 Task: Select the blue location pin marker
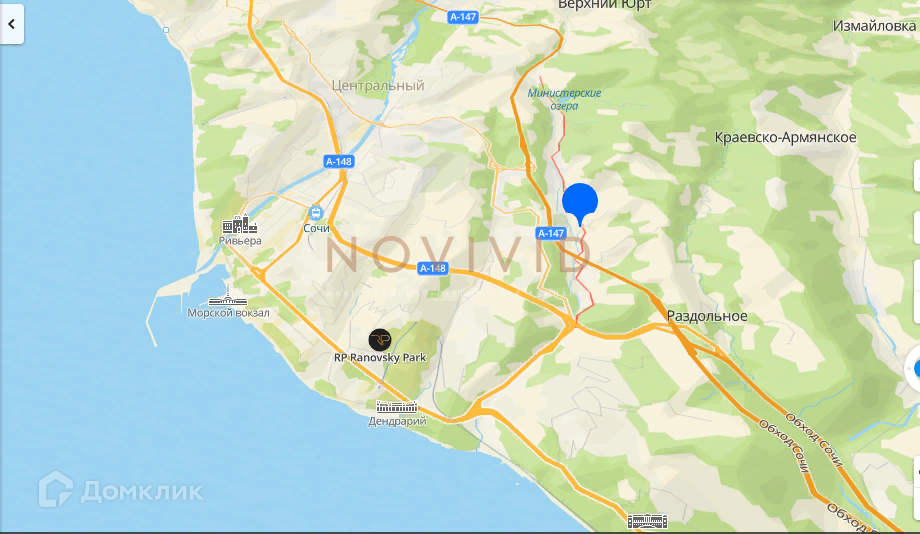pos(580,204)
